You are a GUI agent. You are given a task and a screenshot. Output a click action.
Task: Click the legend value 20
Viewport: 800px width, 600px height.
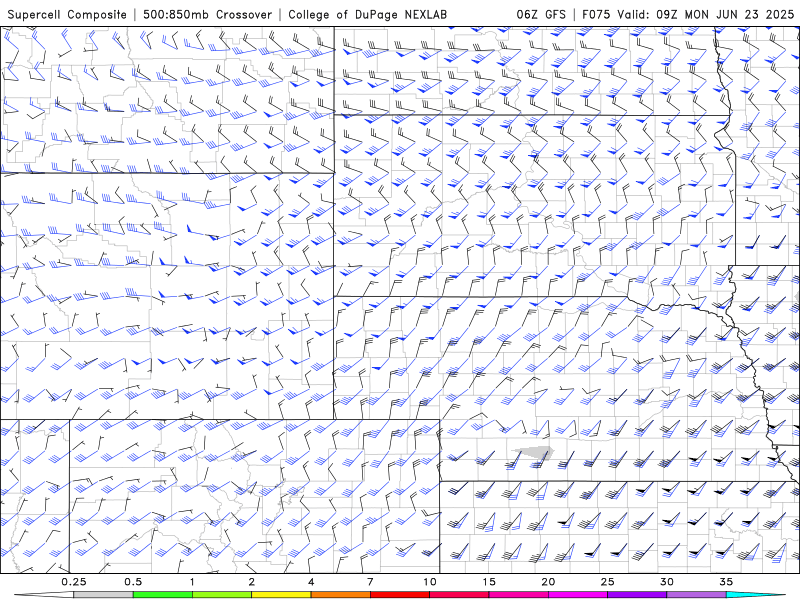[x=548, y=582]
